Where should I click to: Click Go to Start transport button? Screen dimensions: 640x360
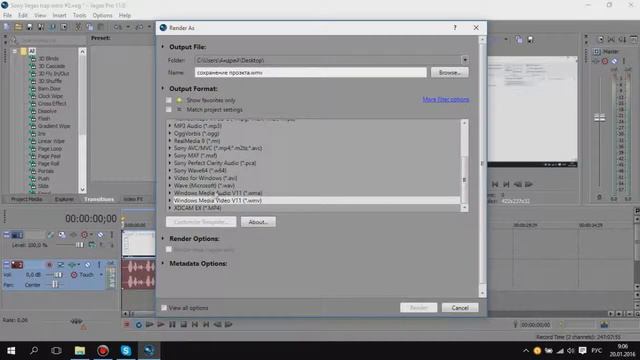pos(195,324)
